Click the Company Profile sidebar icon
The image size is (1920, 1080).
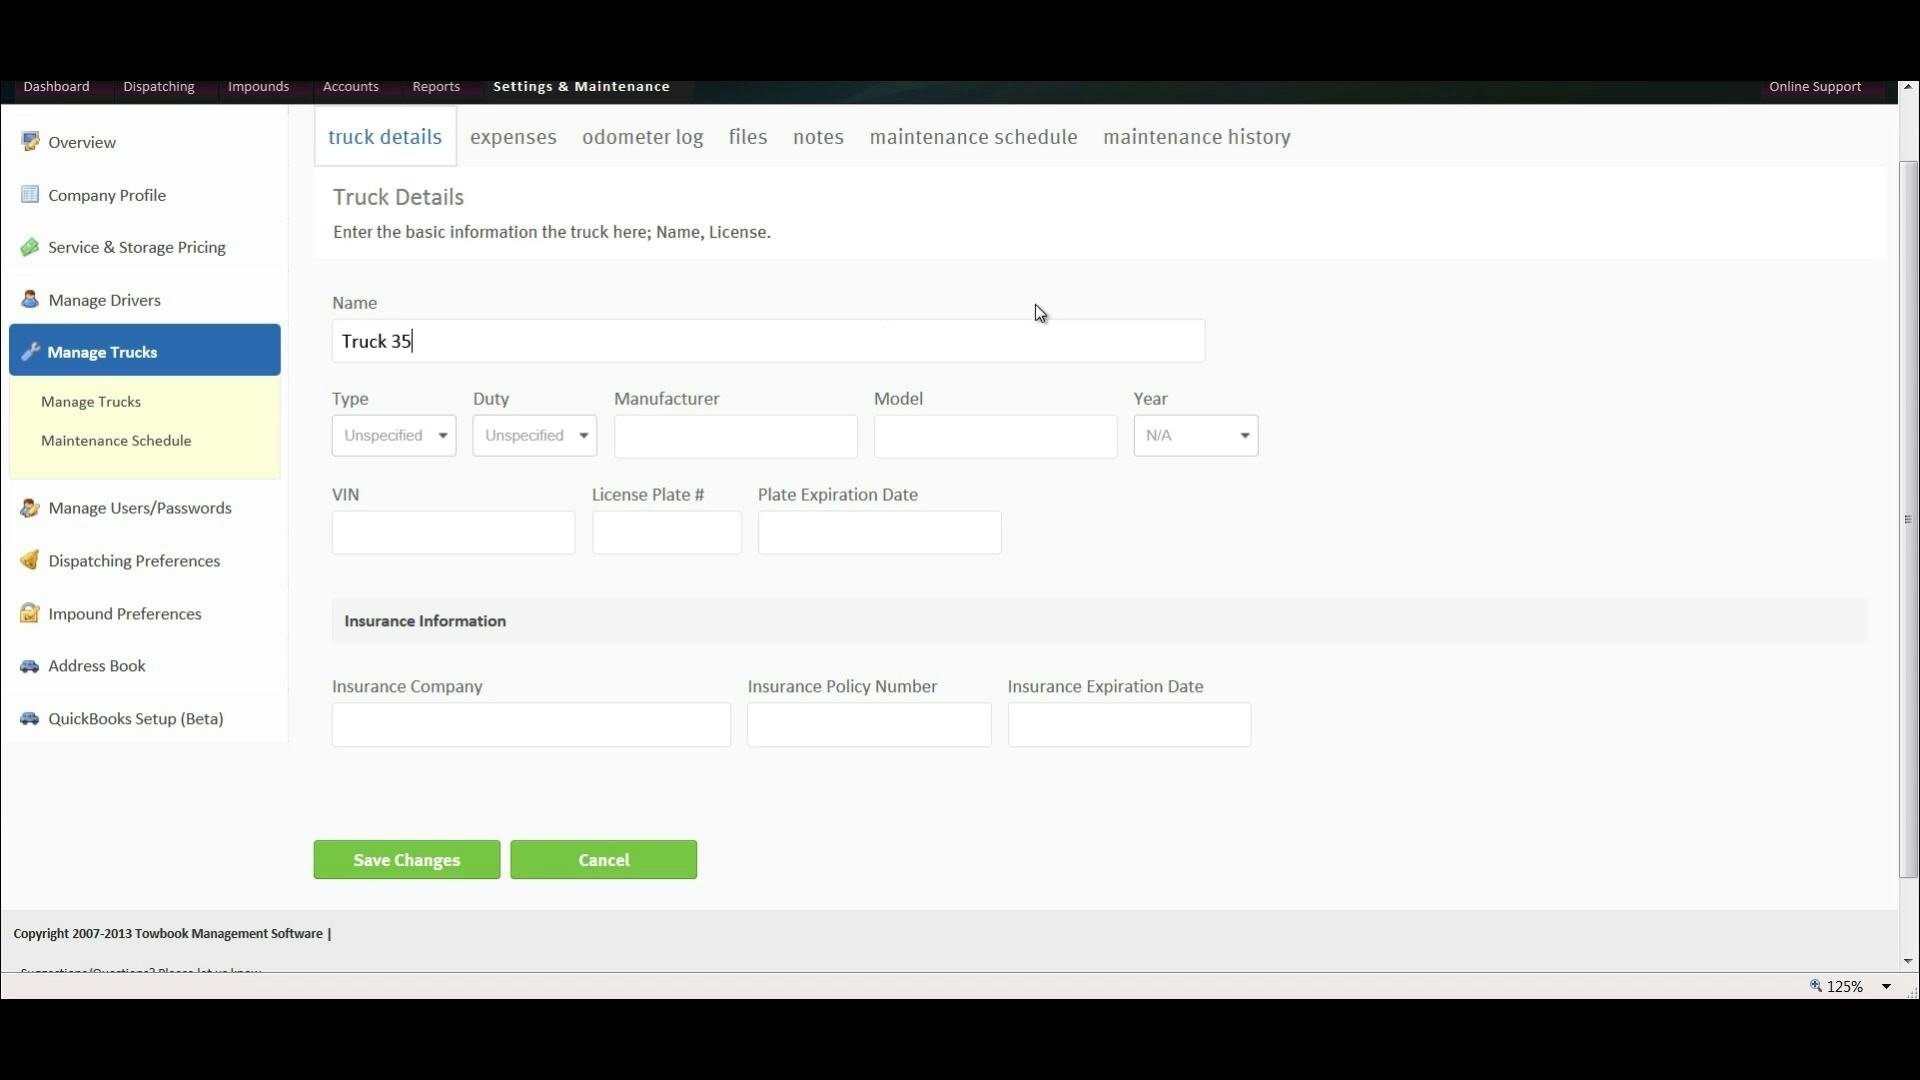(30, 194)
